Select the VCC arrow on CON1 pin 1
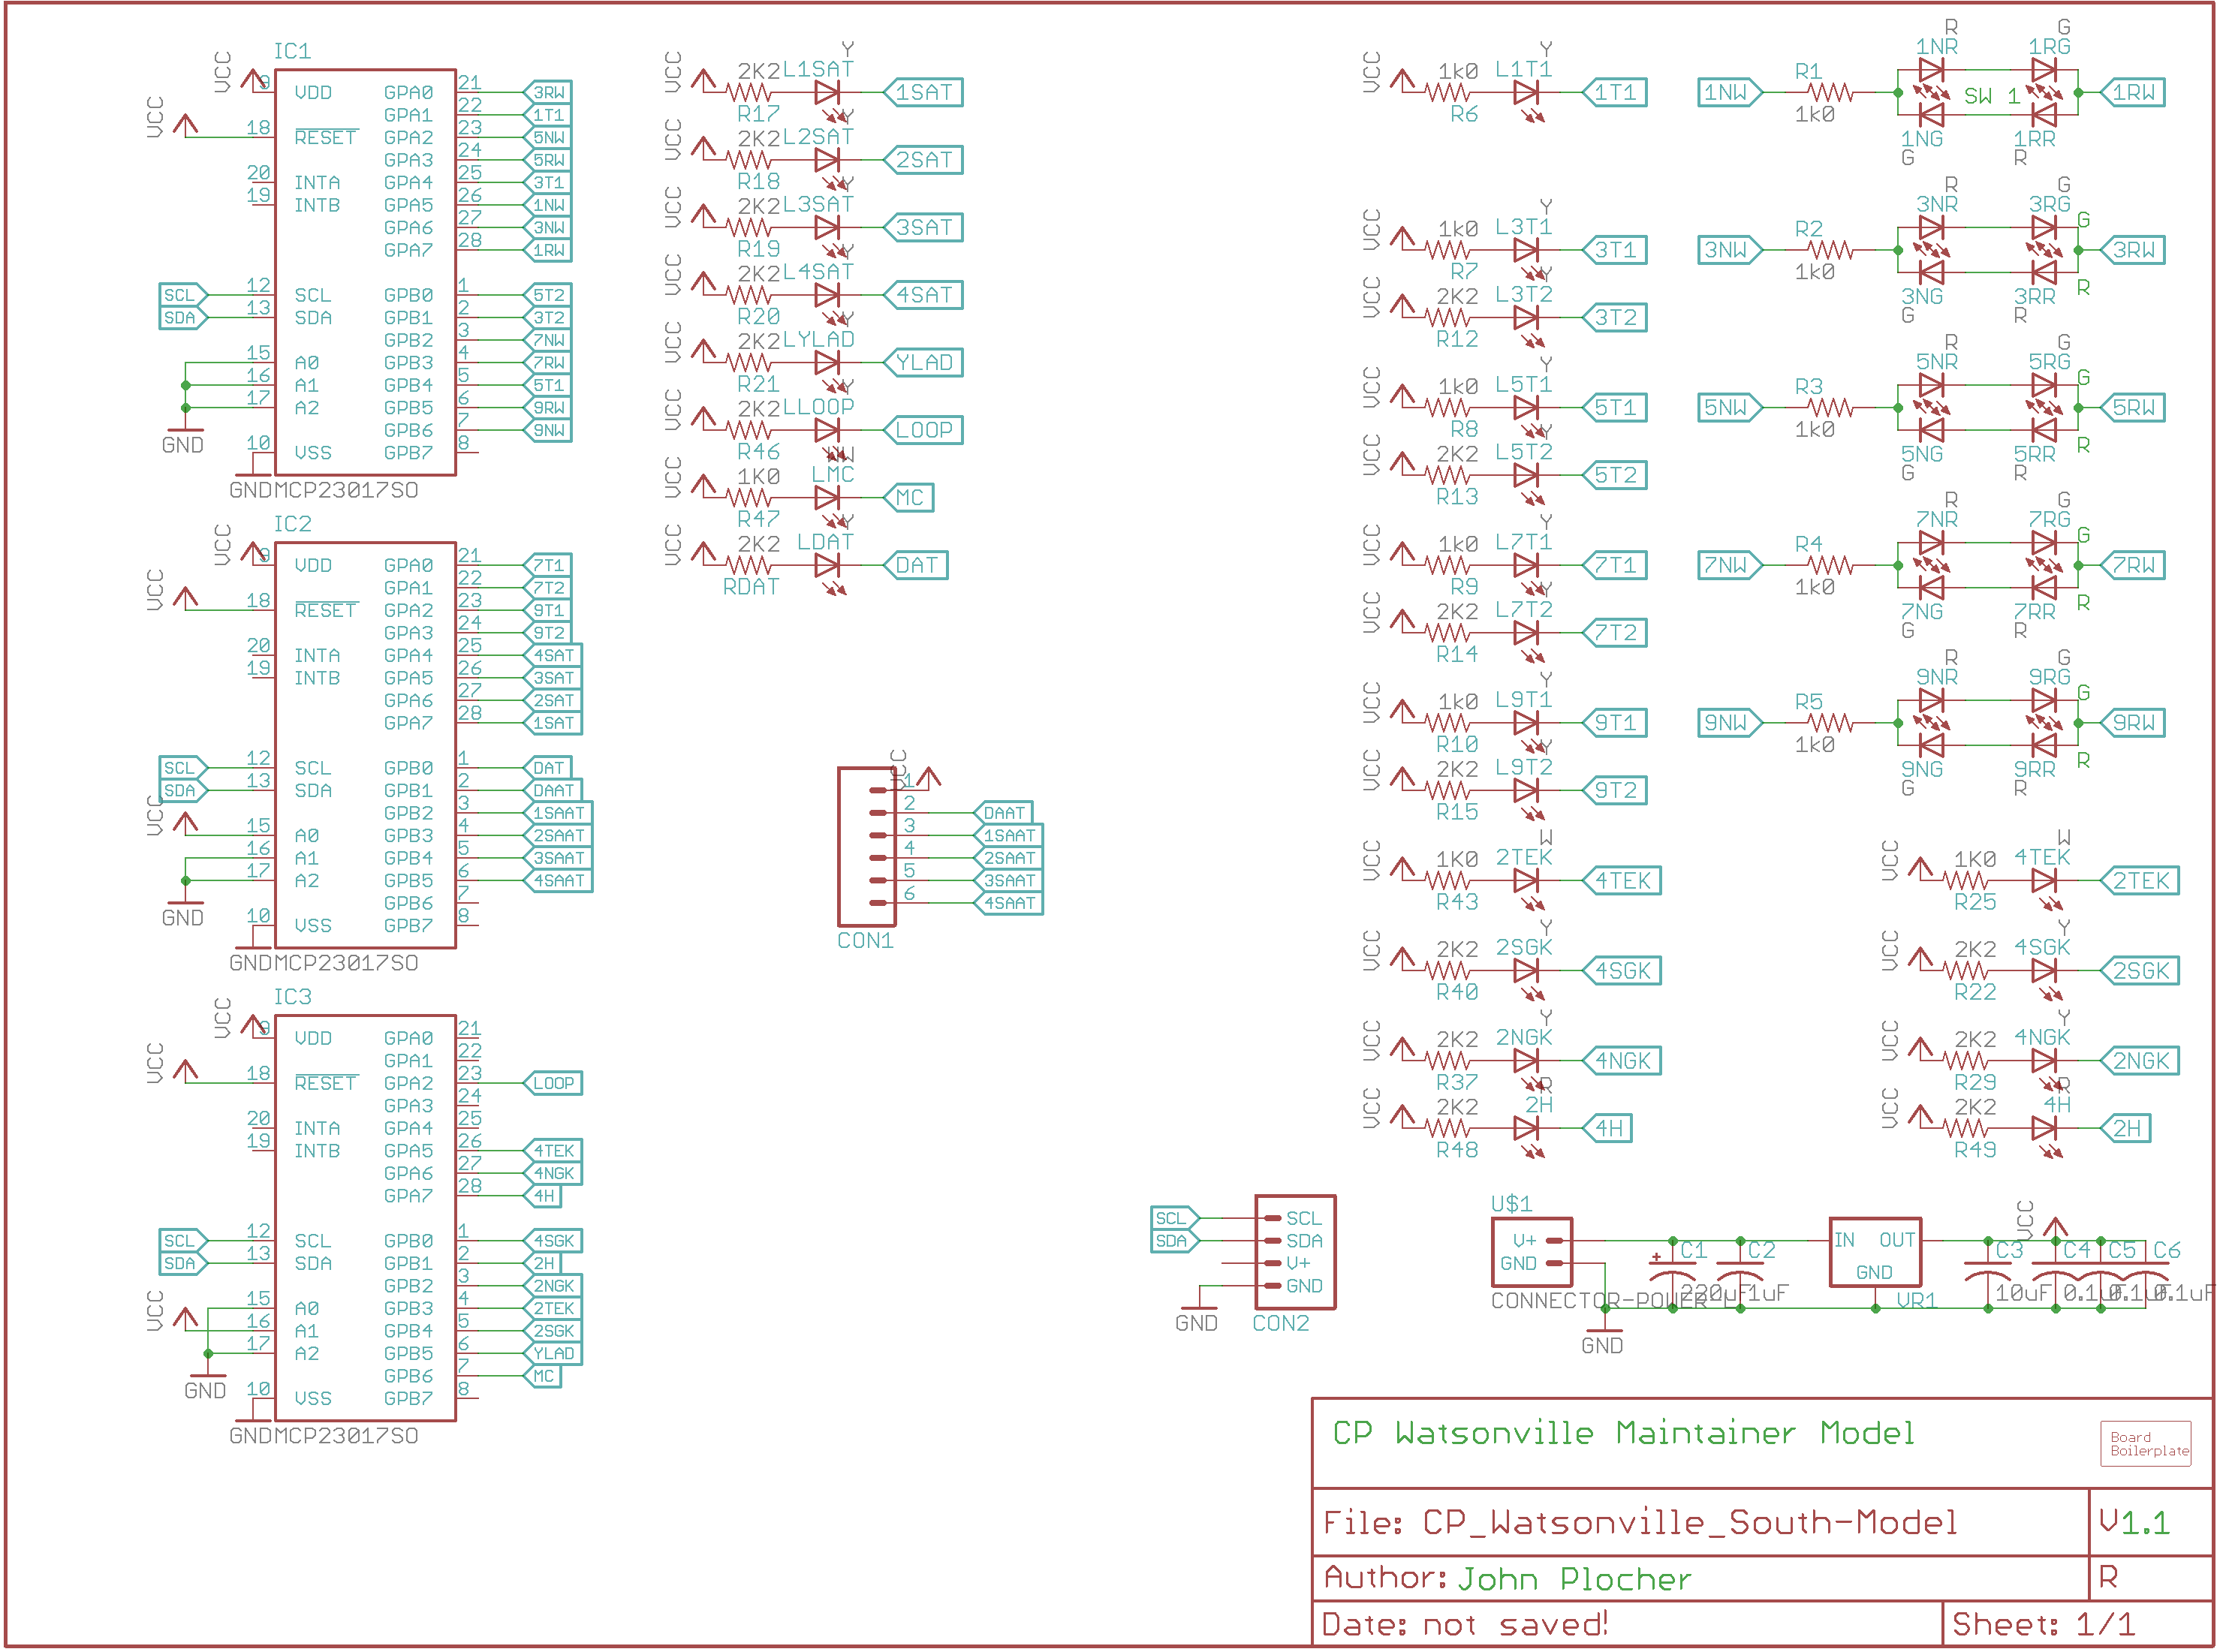Image resolution: width=2226 pixels, height=1652 pixels. click(x=929, y=777)
